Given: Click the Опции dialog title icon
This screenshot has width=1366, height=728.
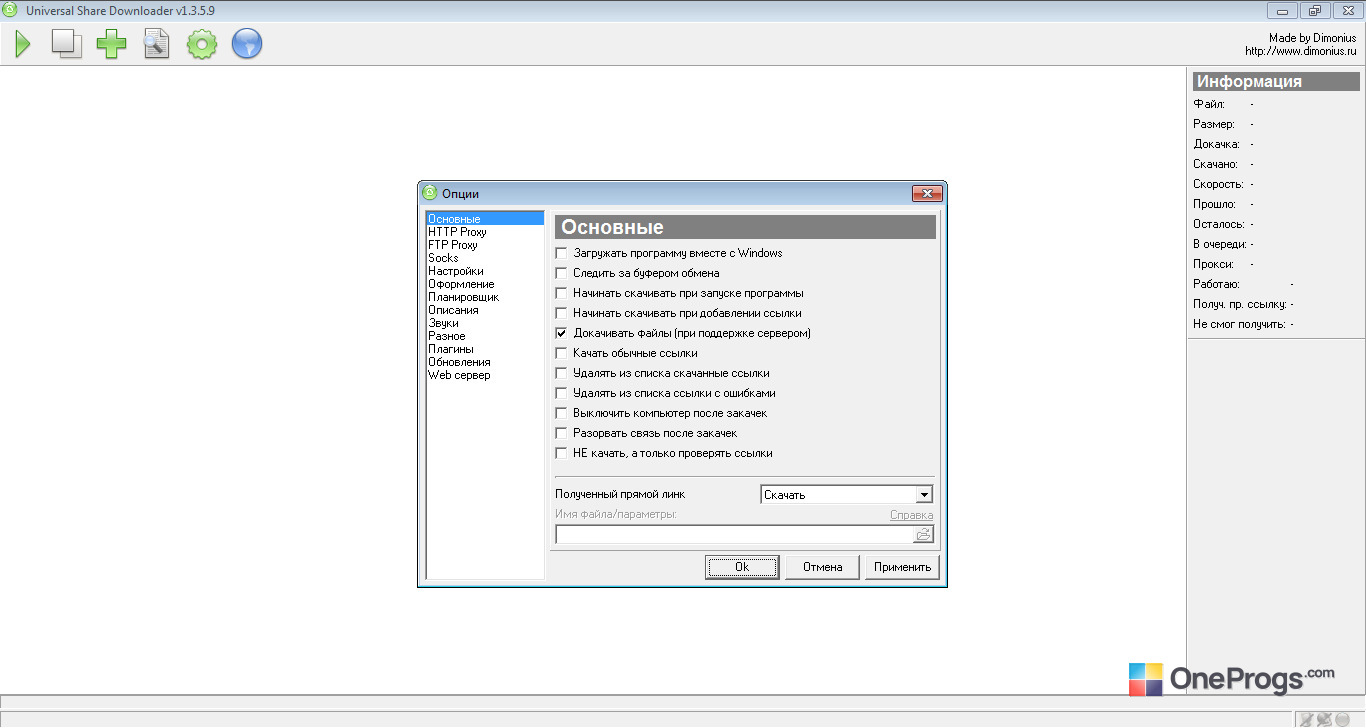Looking at the screenshot, I should (x=430, y=193).
